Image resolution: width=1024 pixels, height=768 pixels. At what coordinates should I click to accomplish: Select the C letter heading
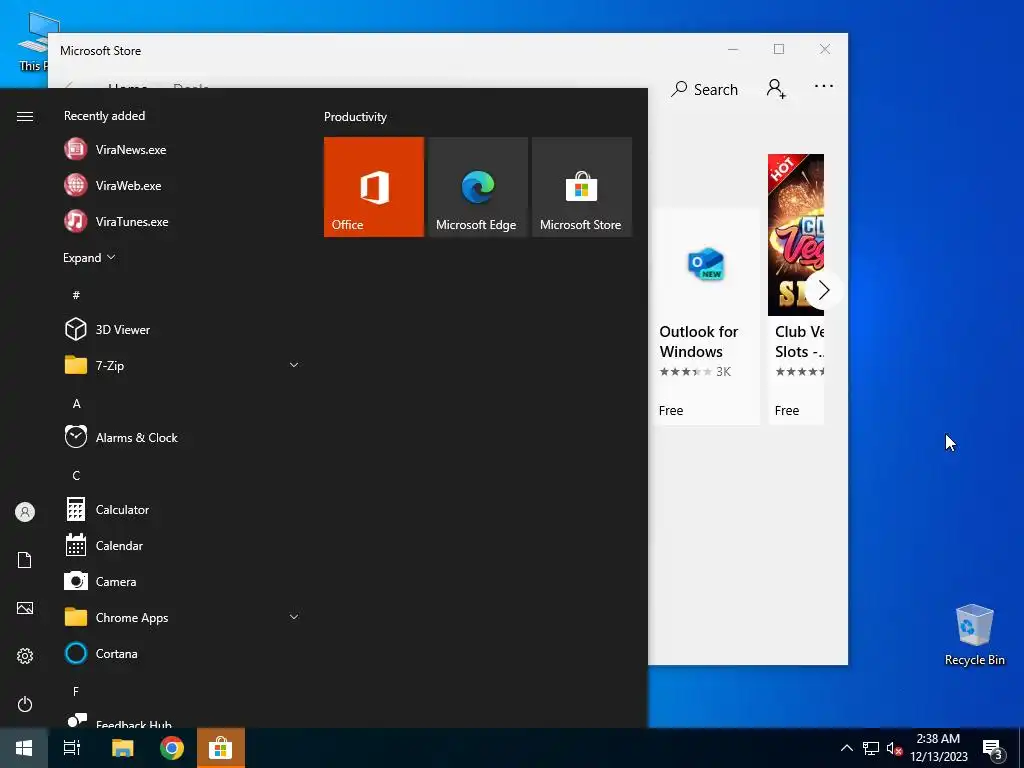tap(76, 475)
